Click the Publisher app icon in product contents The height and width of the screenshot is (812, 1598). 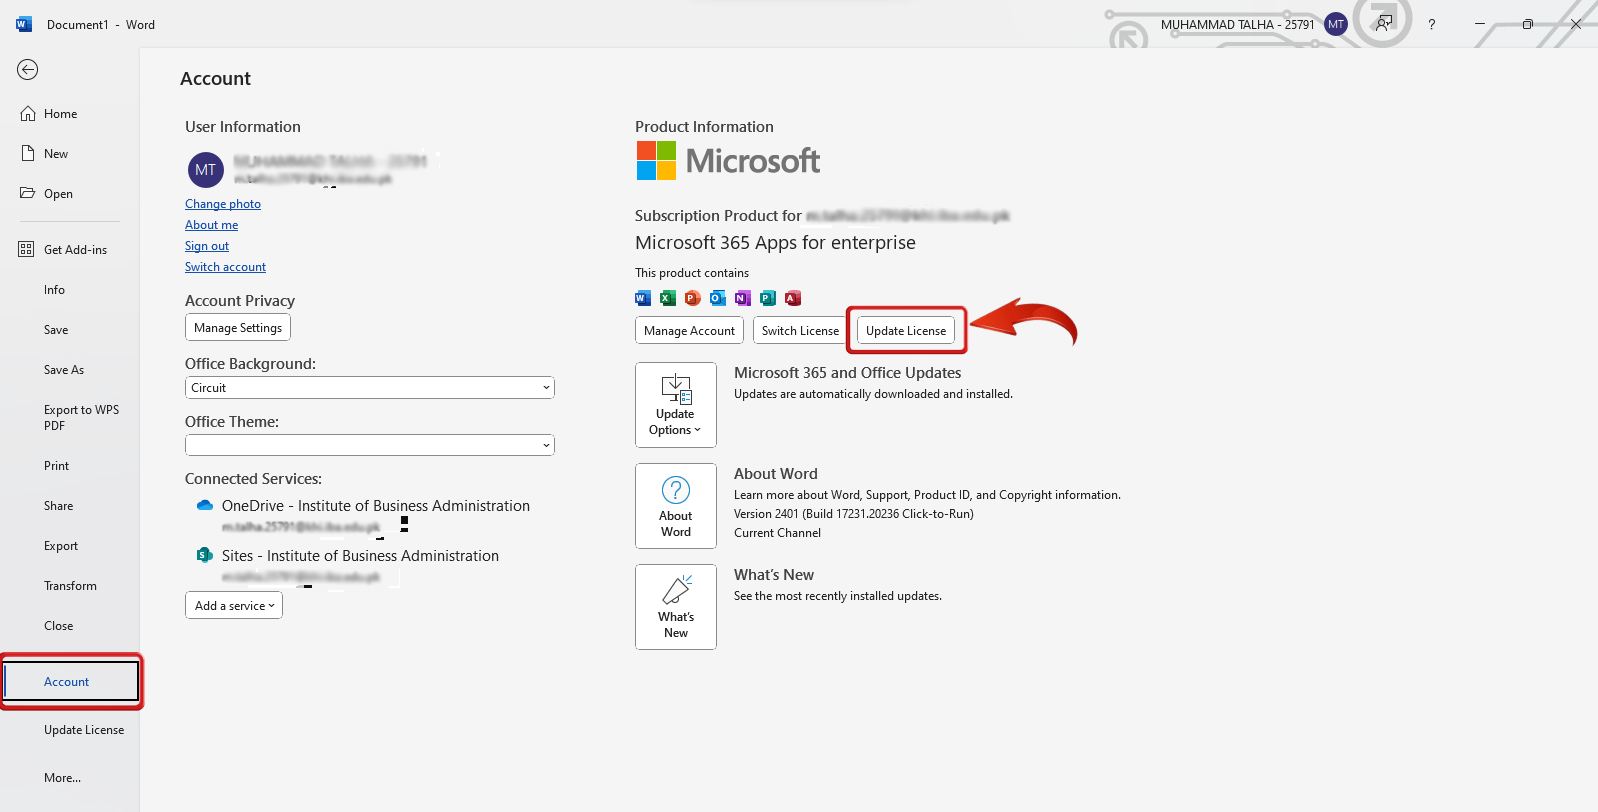pos(768,298)
